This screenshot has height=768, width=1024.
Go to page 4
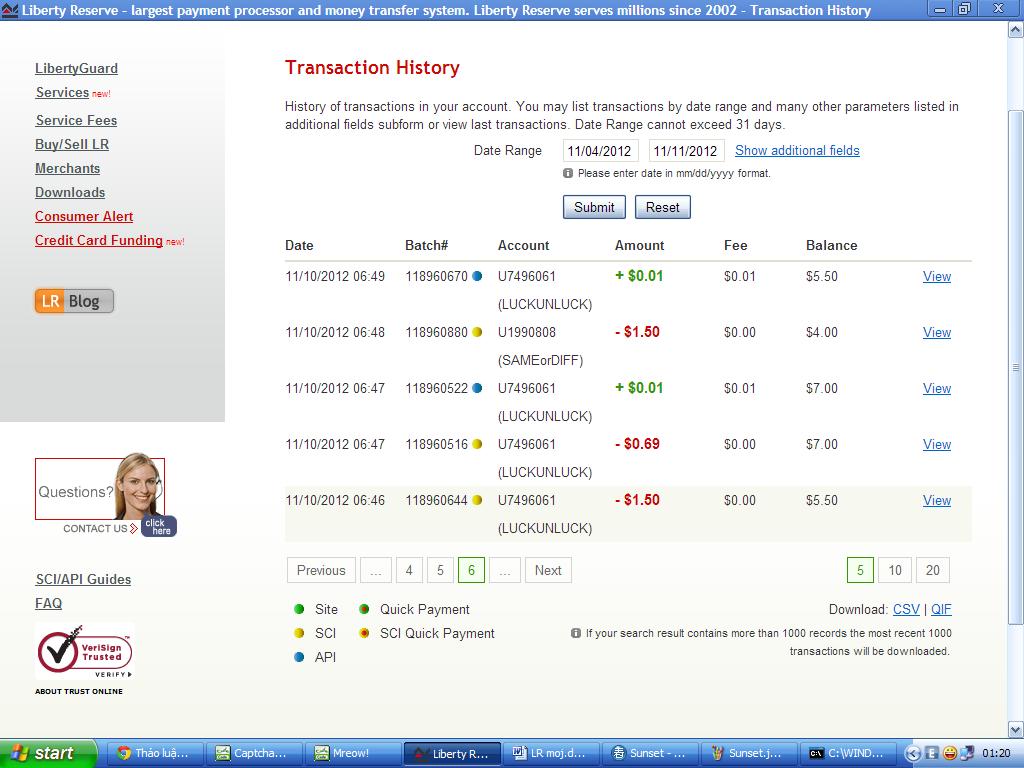409,570
